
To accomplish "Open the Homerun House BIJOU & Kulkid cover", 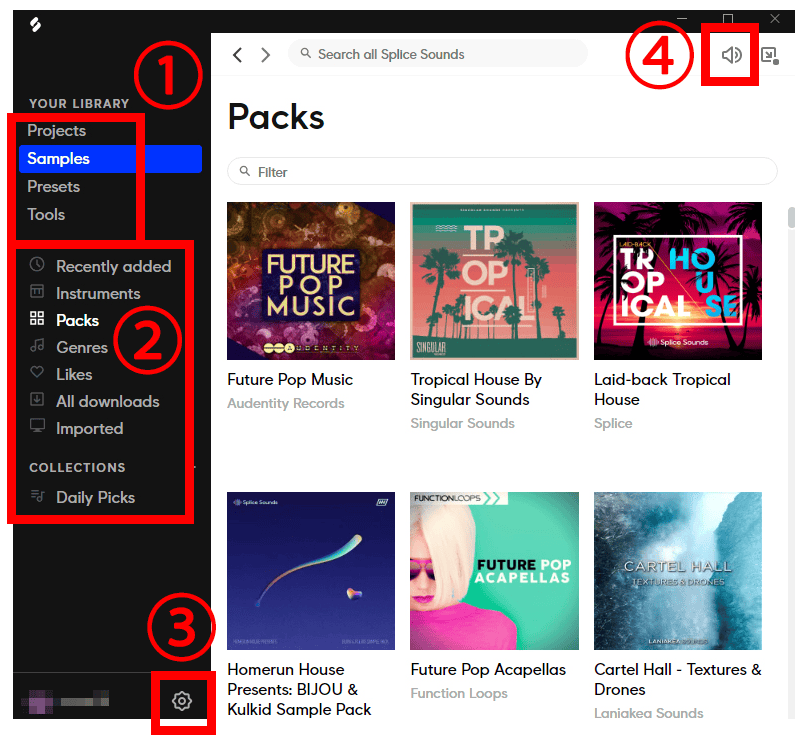I will pos(311,571).
